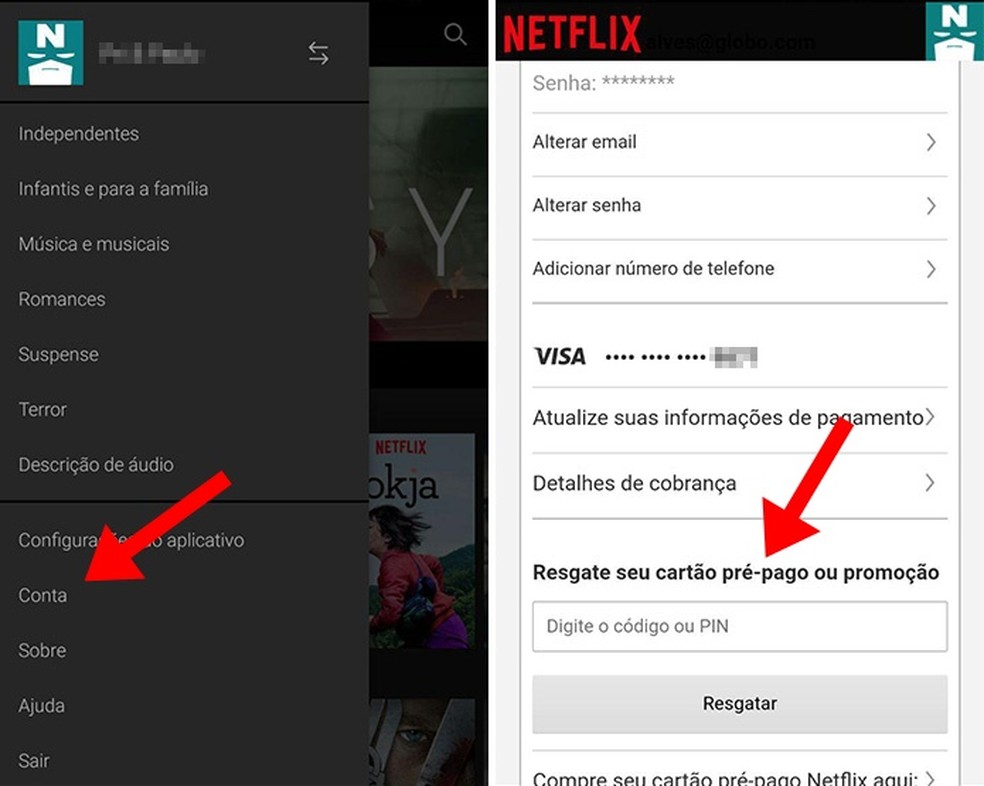
Task: Tap the Sobre menu item
Action: 42,650
